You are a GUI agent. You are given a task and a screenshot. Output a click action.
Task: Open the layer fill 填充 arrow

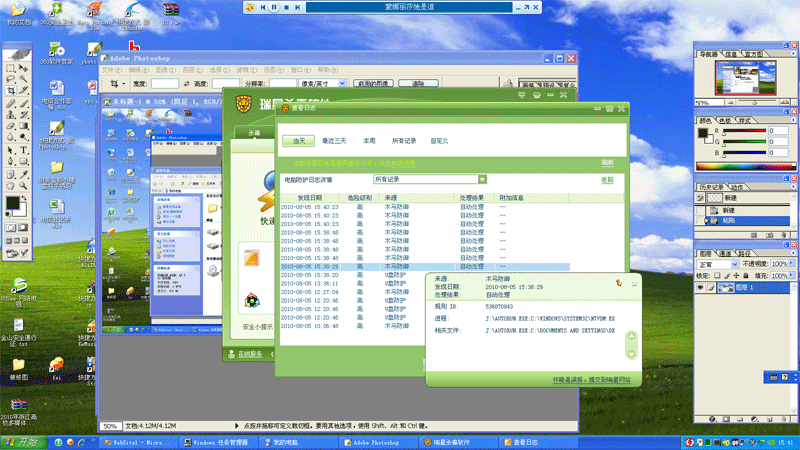pyautogui.click(x=791, y=276)
